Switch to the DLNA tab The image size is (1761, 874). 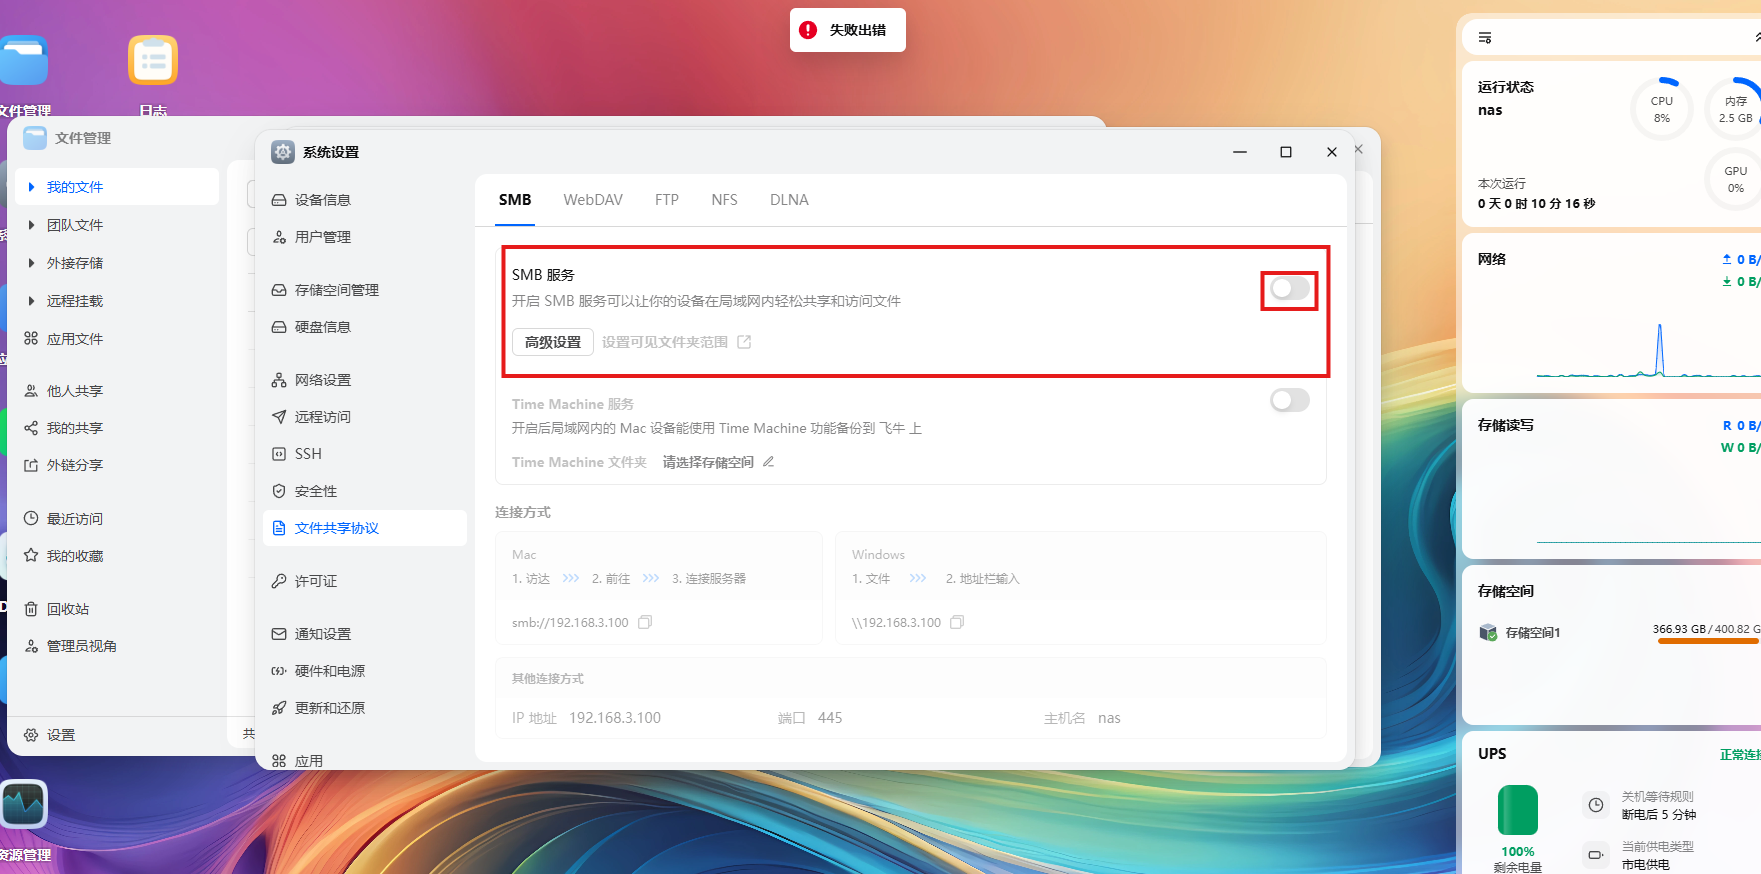pyautogui.click(x=789, y=200)
